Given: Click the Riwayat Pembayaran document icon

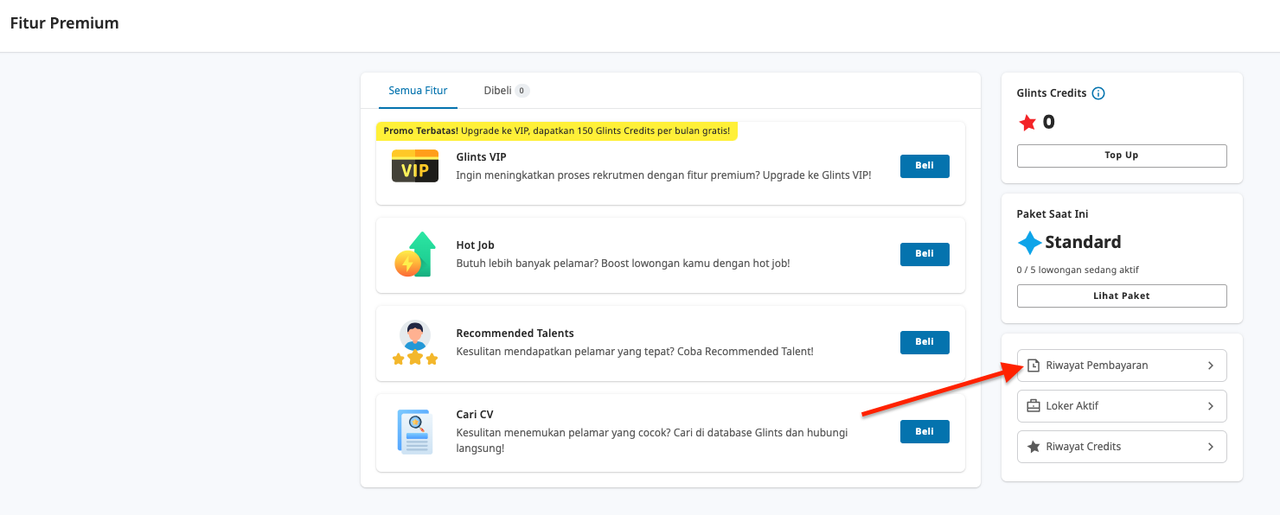Looking at the screenshot, I should coord(1034,366).
